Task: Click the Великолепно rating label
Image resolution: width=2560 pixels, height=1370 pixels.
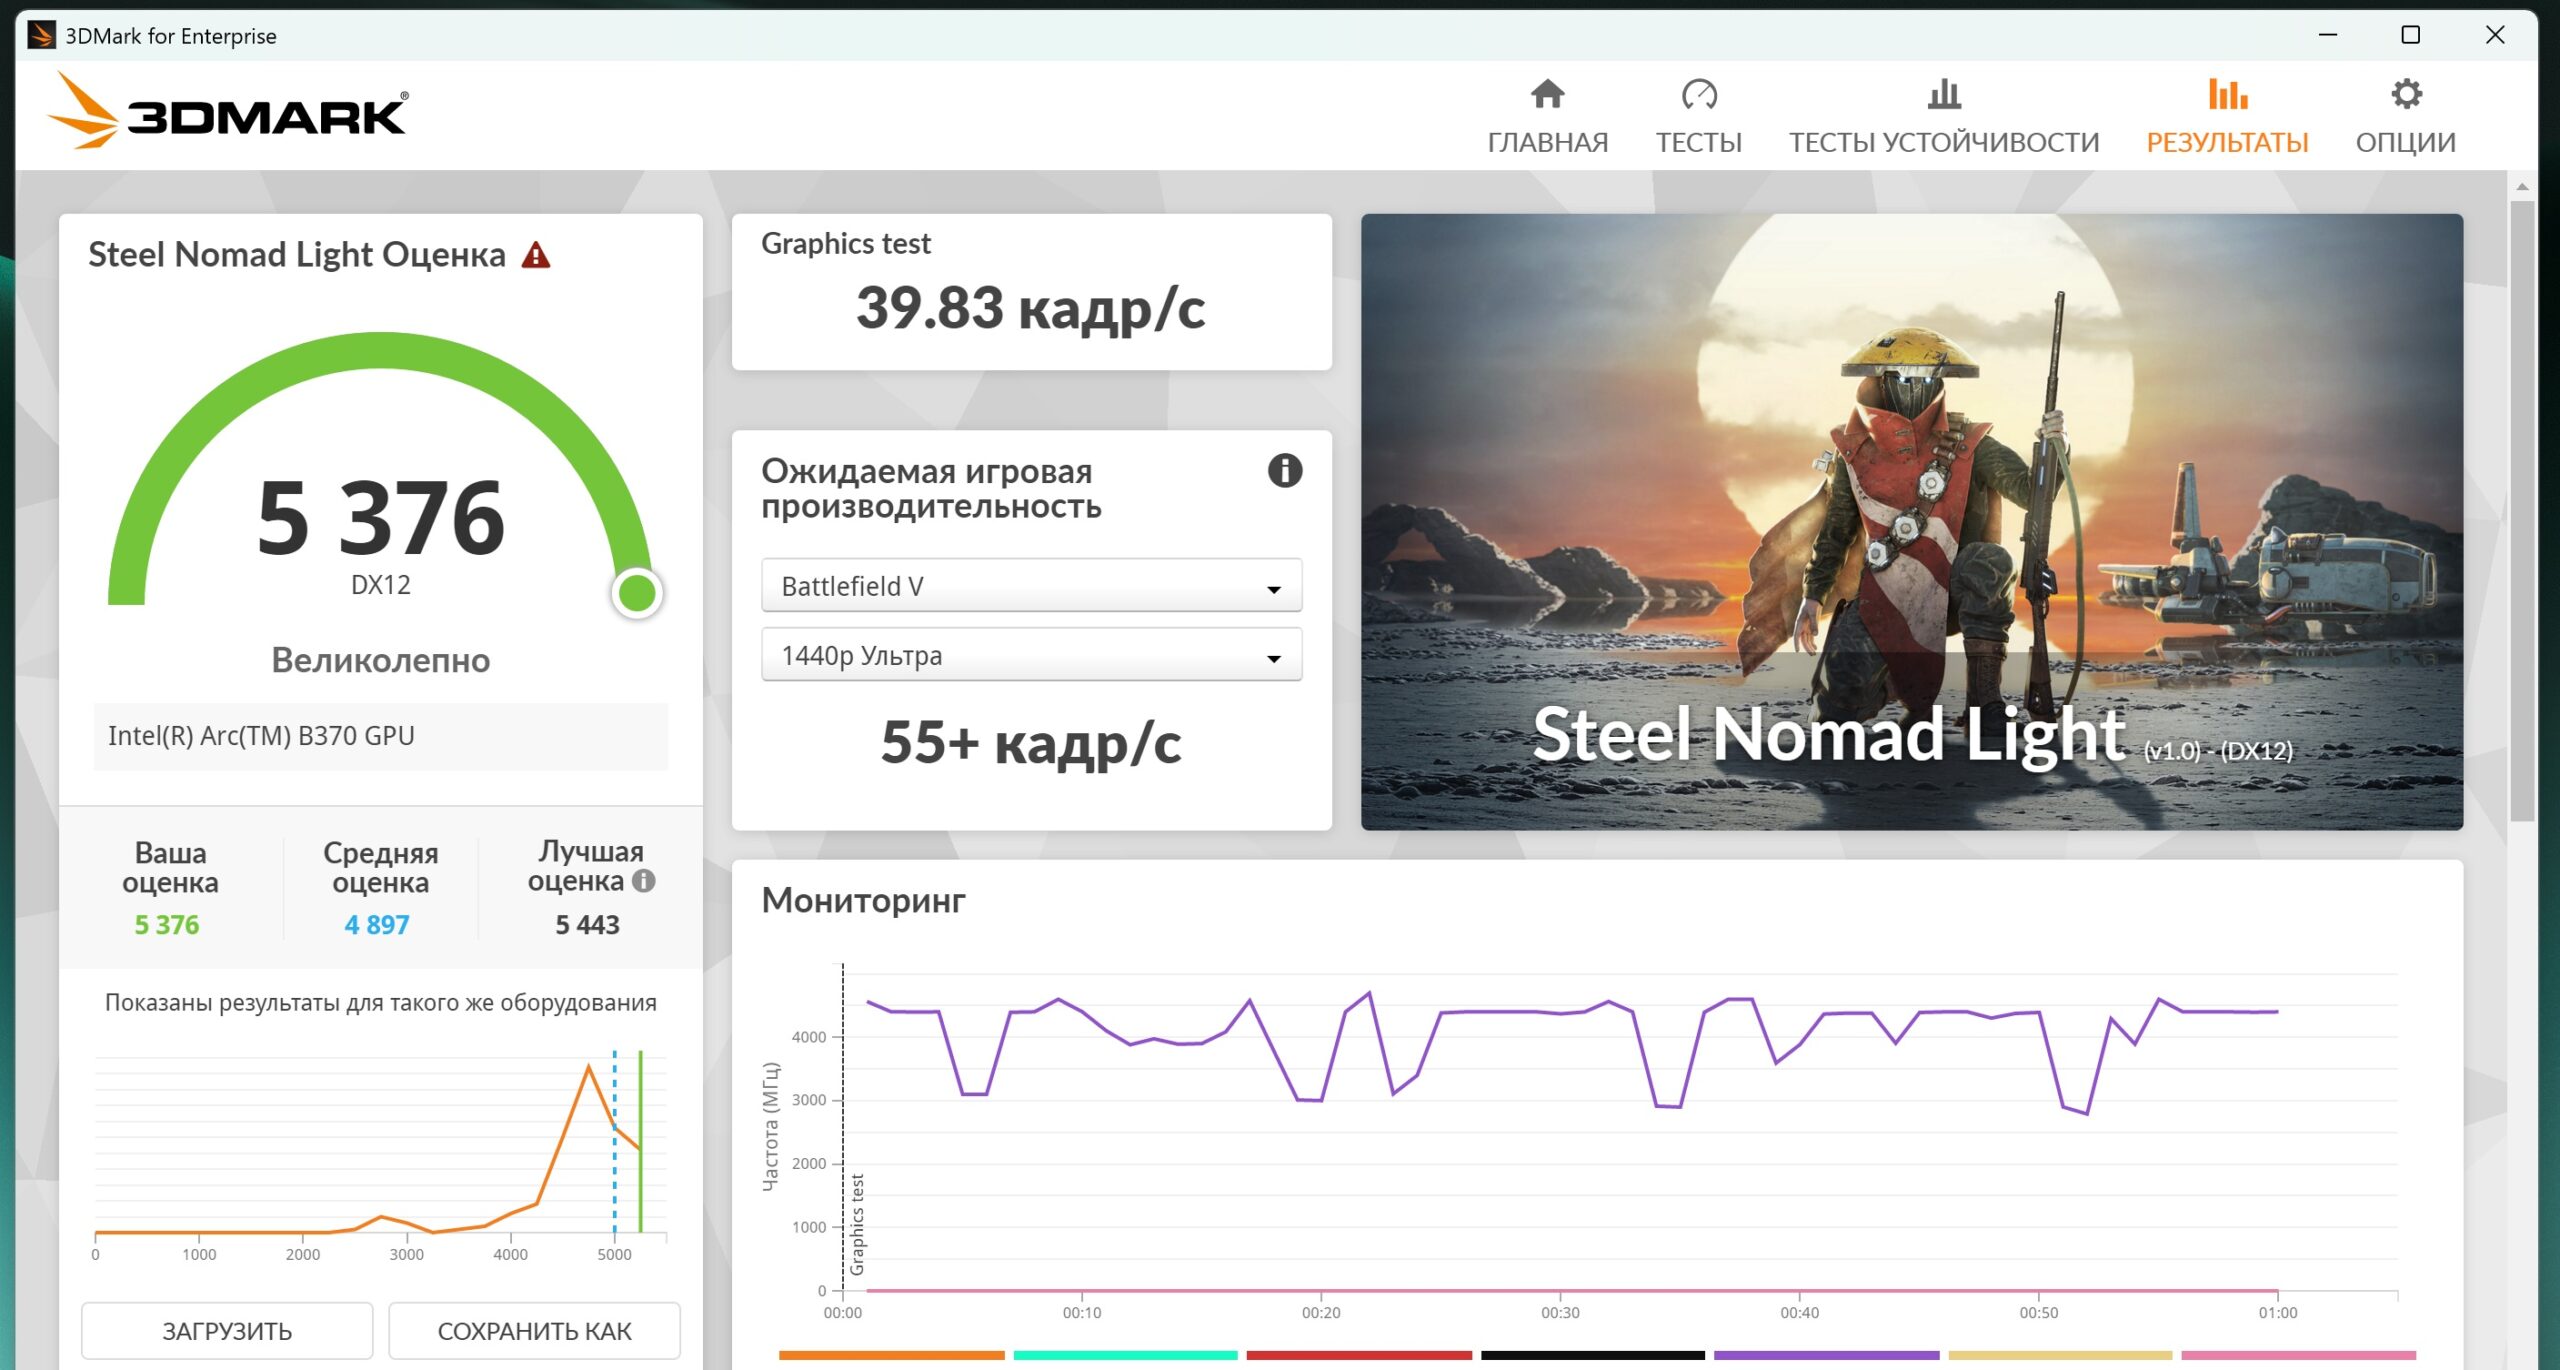Action: [x=380, y=661]
